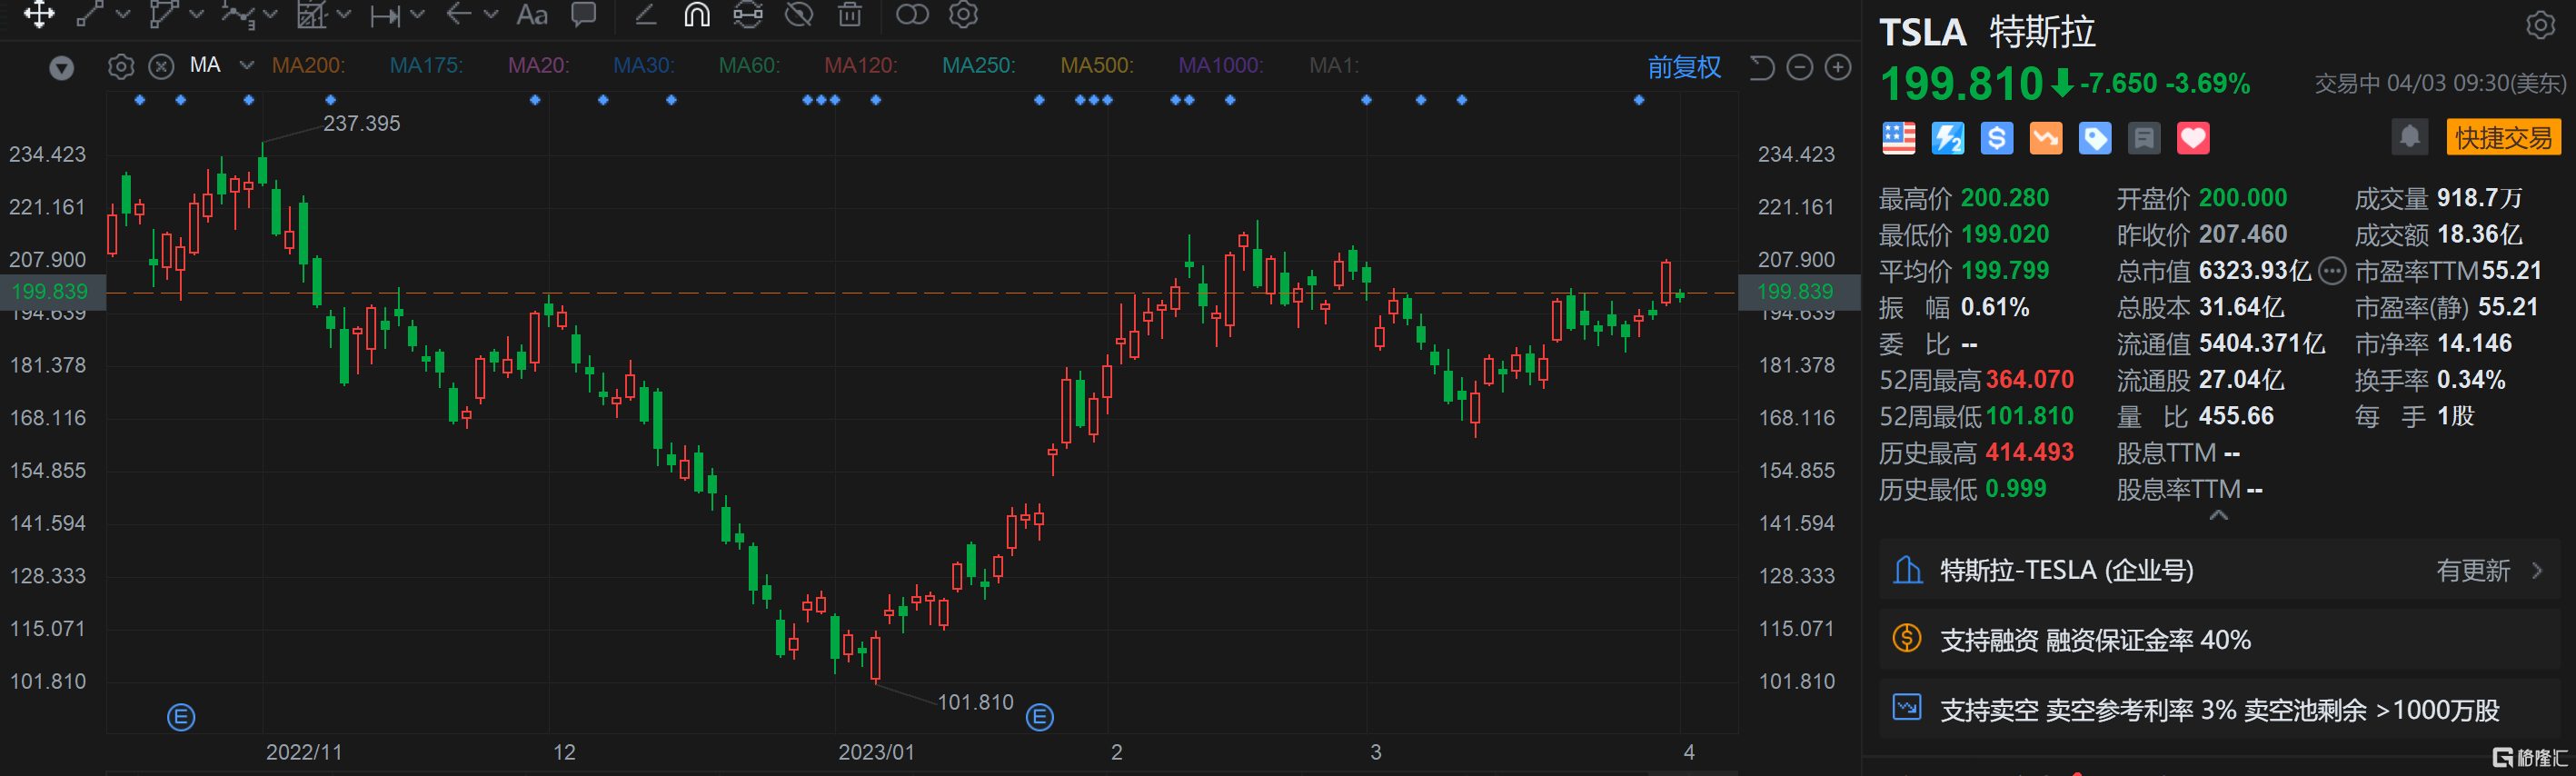Select the Aa text annotation tool
Viewport: 2576px width, 776px height.
532,15
